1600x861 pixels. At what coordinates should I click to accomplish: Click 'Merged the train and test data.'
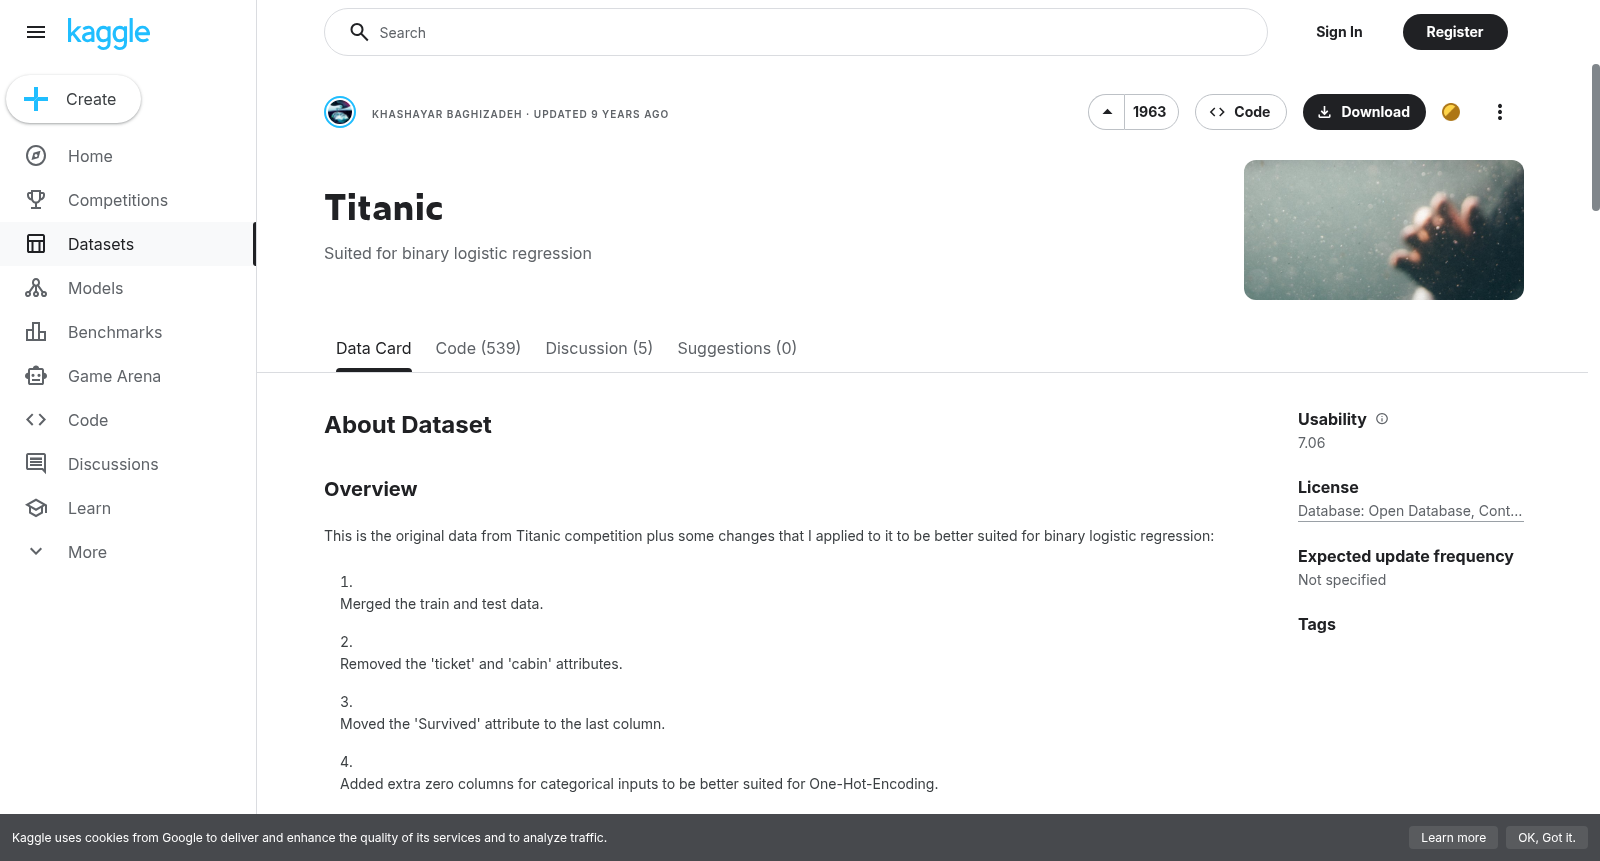coord(442,604)
